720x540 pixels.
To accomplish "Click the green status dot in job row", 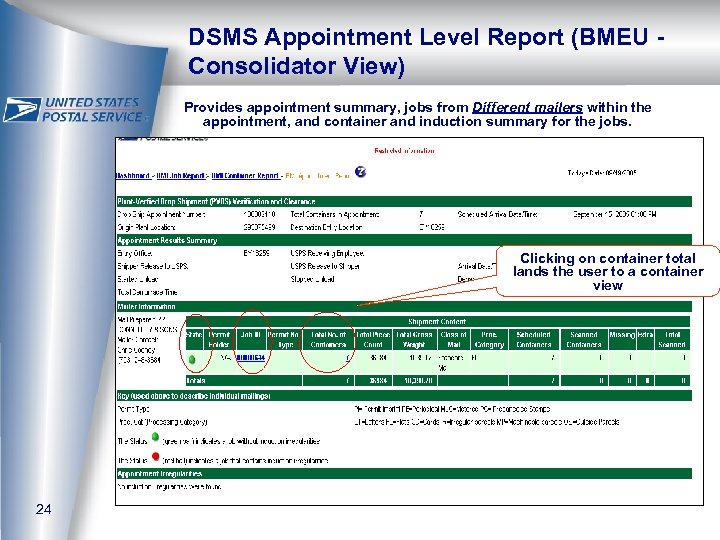I will [192, 359].
